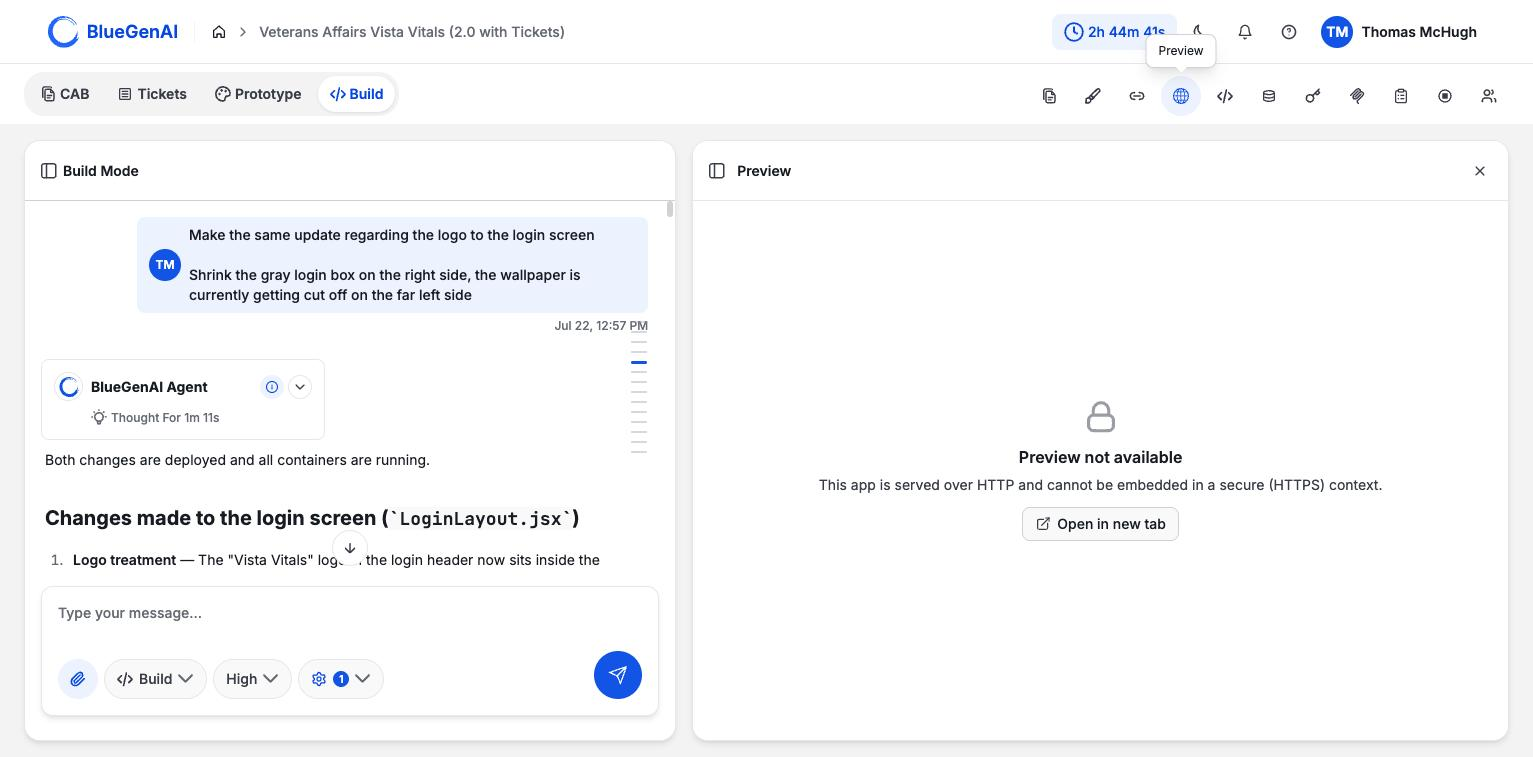Click the BlueGenAI Agent spinner logo
The height and width of the screenshot is (757, 1533).
(x=69, y=387)
